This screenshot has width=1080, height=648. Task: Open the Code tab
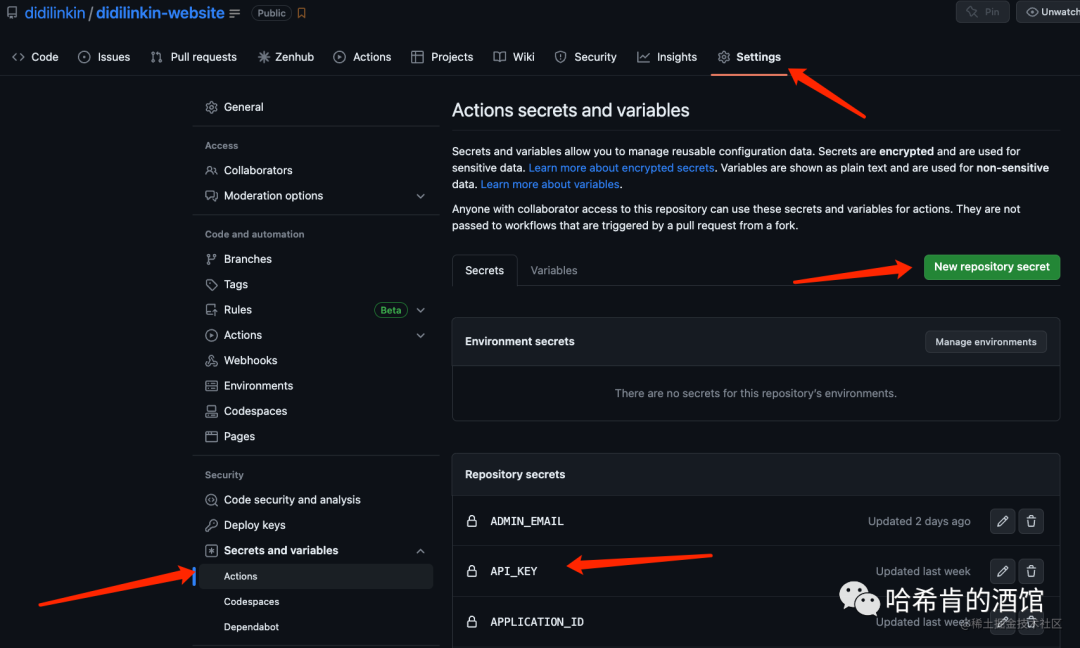point(35,57)
